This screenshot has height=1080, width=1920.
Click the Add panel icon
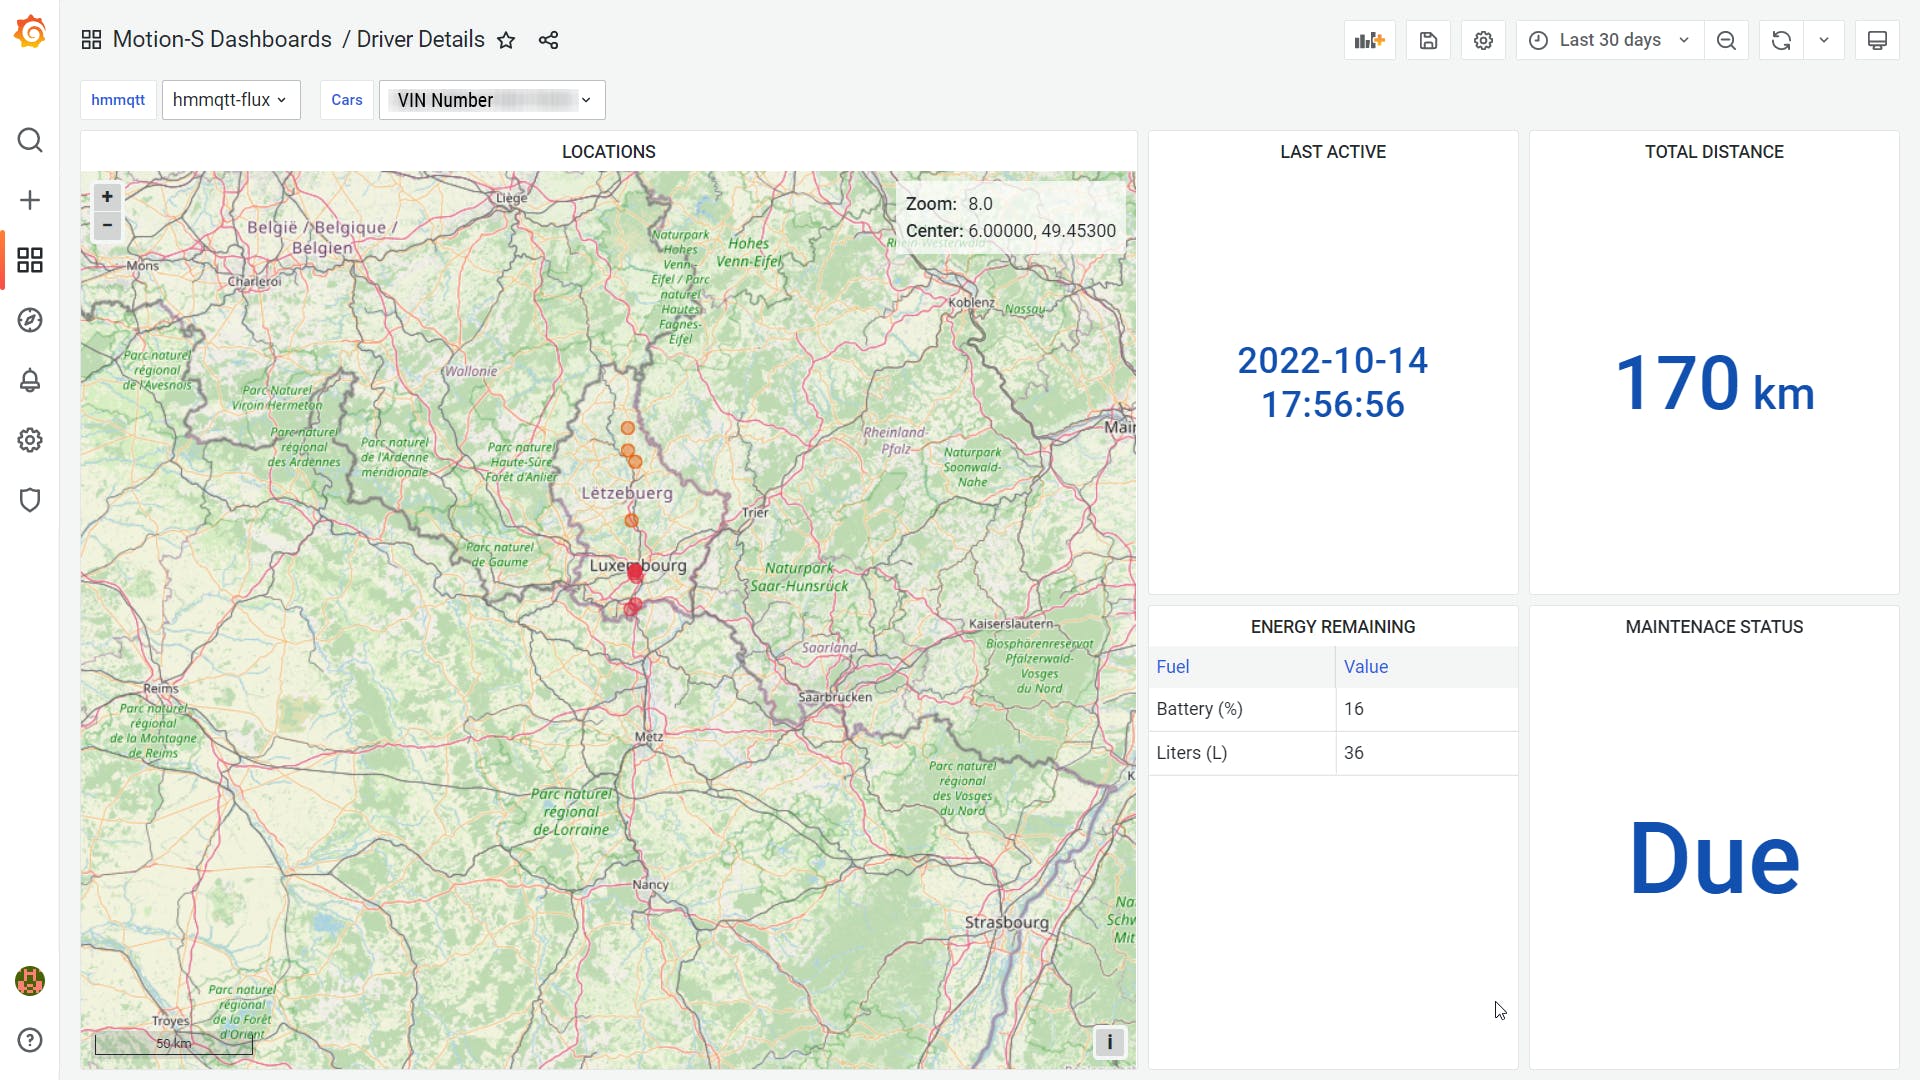1369,40
